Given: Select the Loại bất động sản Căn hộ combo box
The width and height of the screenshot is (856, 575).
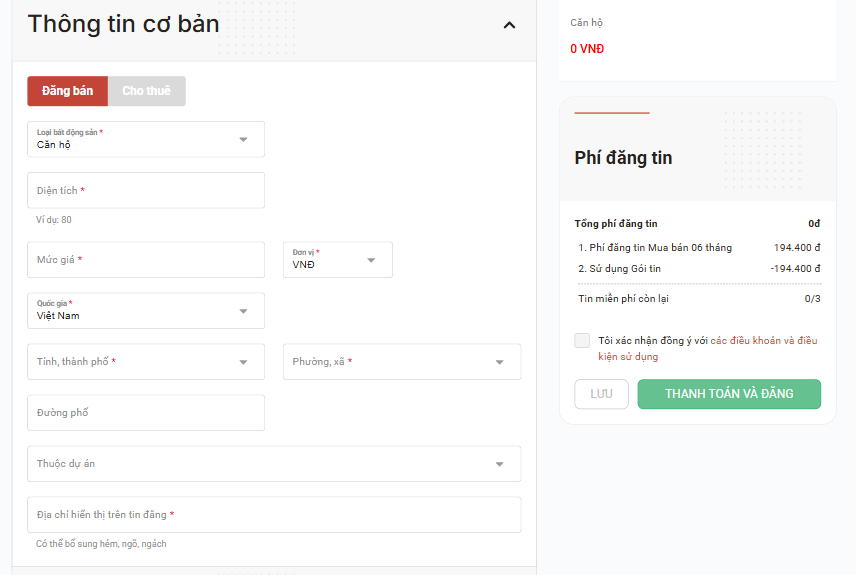Looking at the screenshot, I should pos(146,139).
